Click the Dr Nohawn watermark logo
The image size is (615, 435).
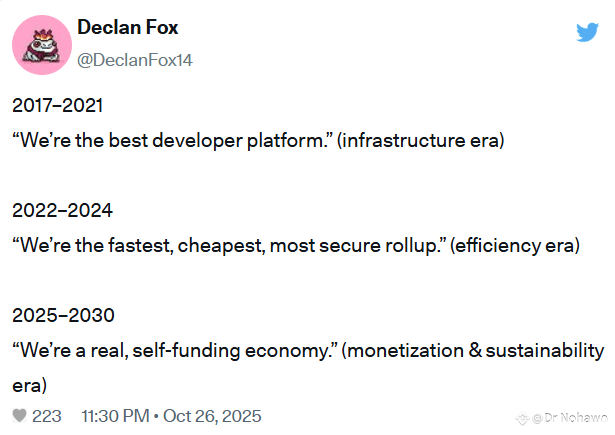click(522, 419)
